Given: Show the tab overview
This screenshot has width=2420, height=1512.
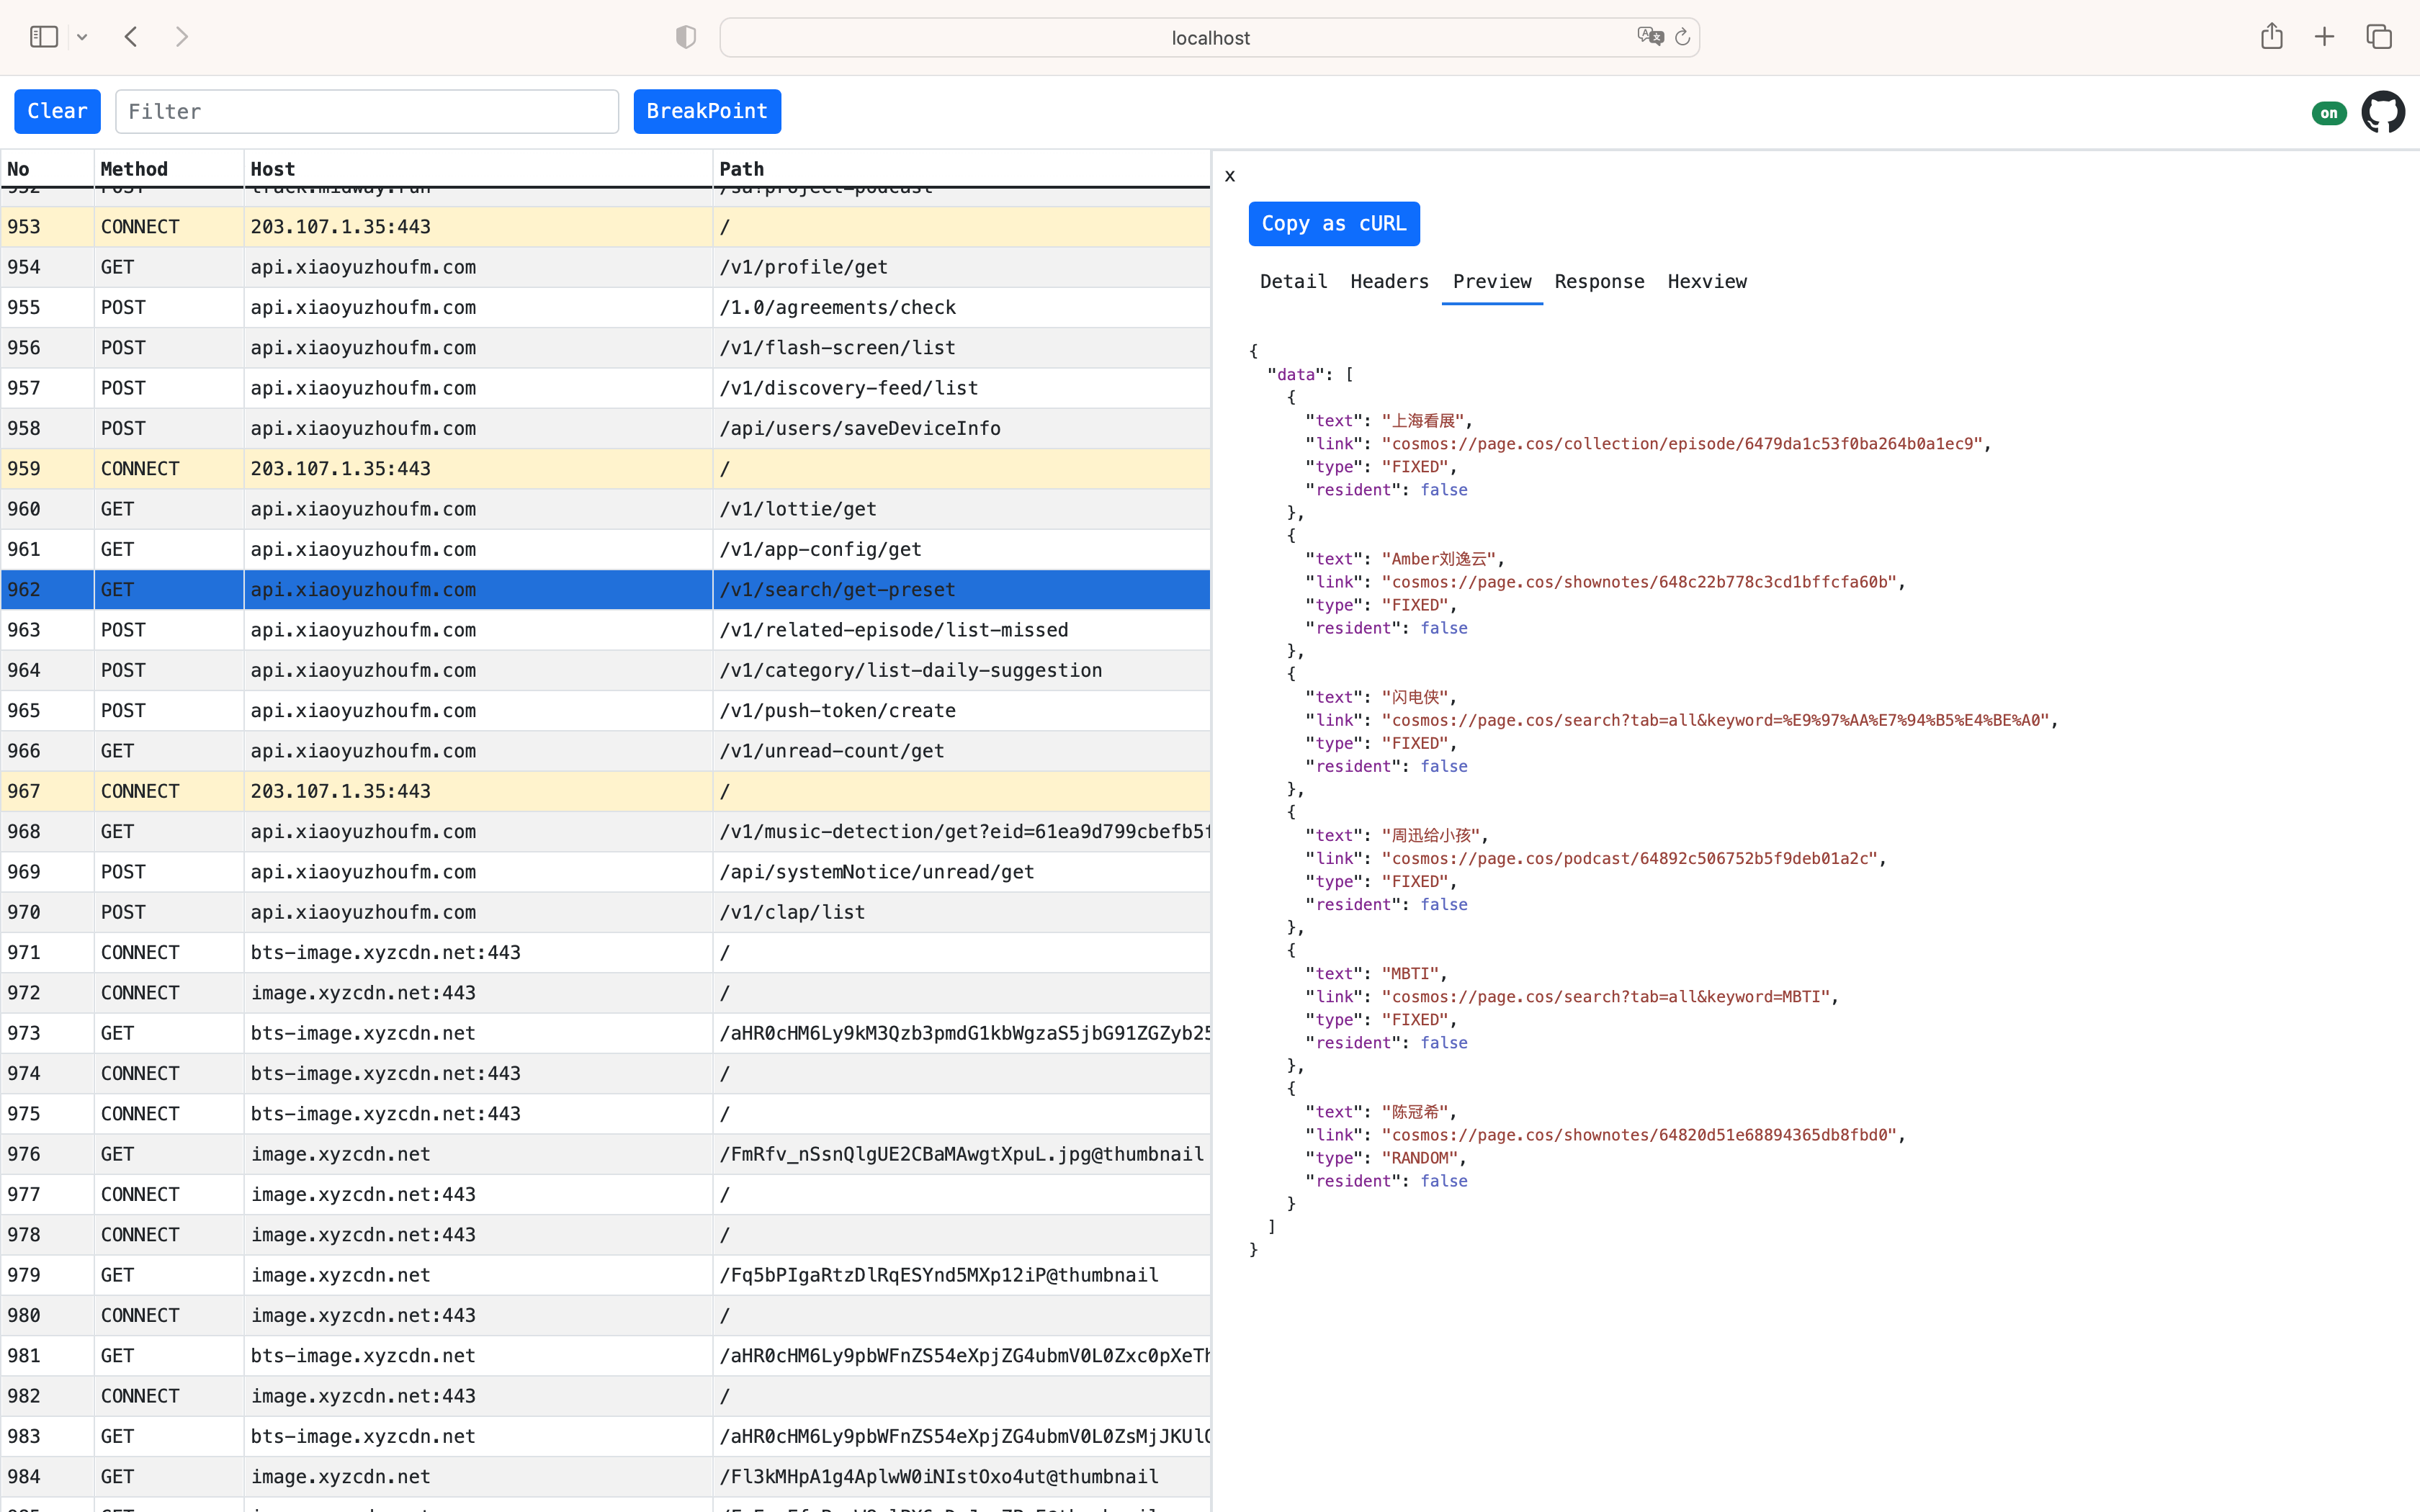Looking at the screenshot, I should point(2379,37).
